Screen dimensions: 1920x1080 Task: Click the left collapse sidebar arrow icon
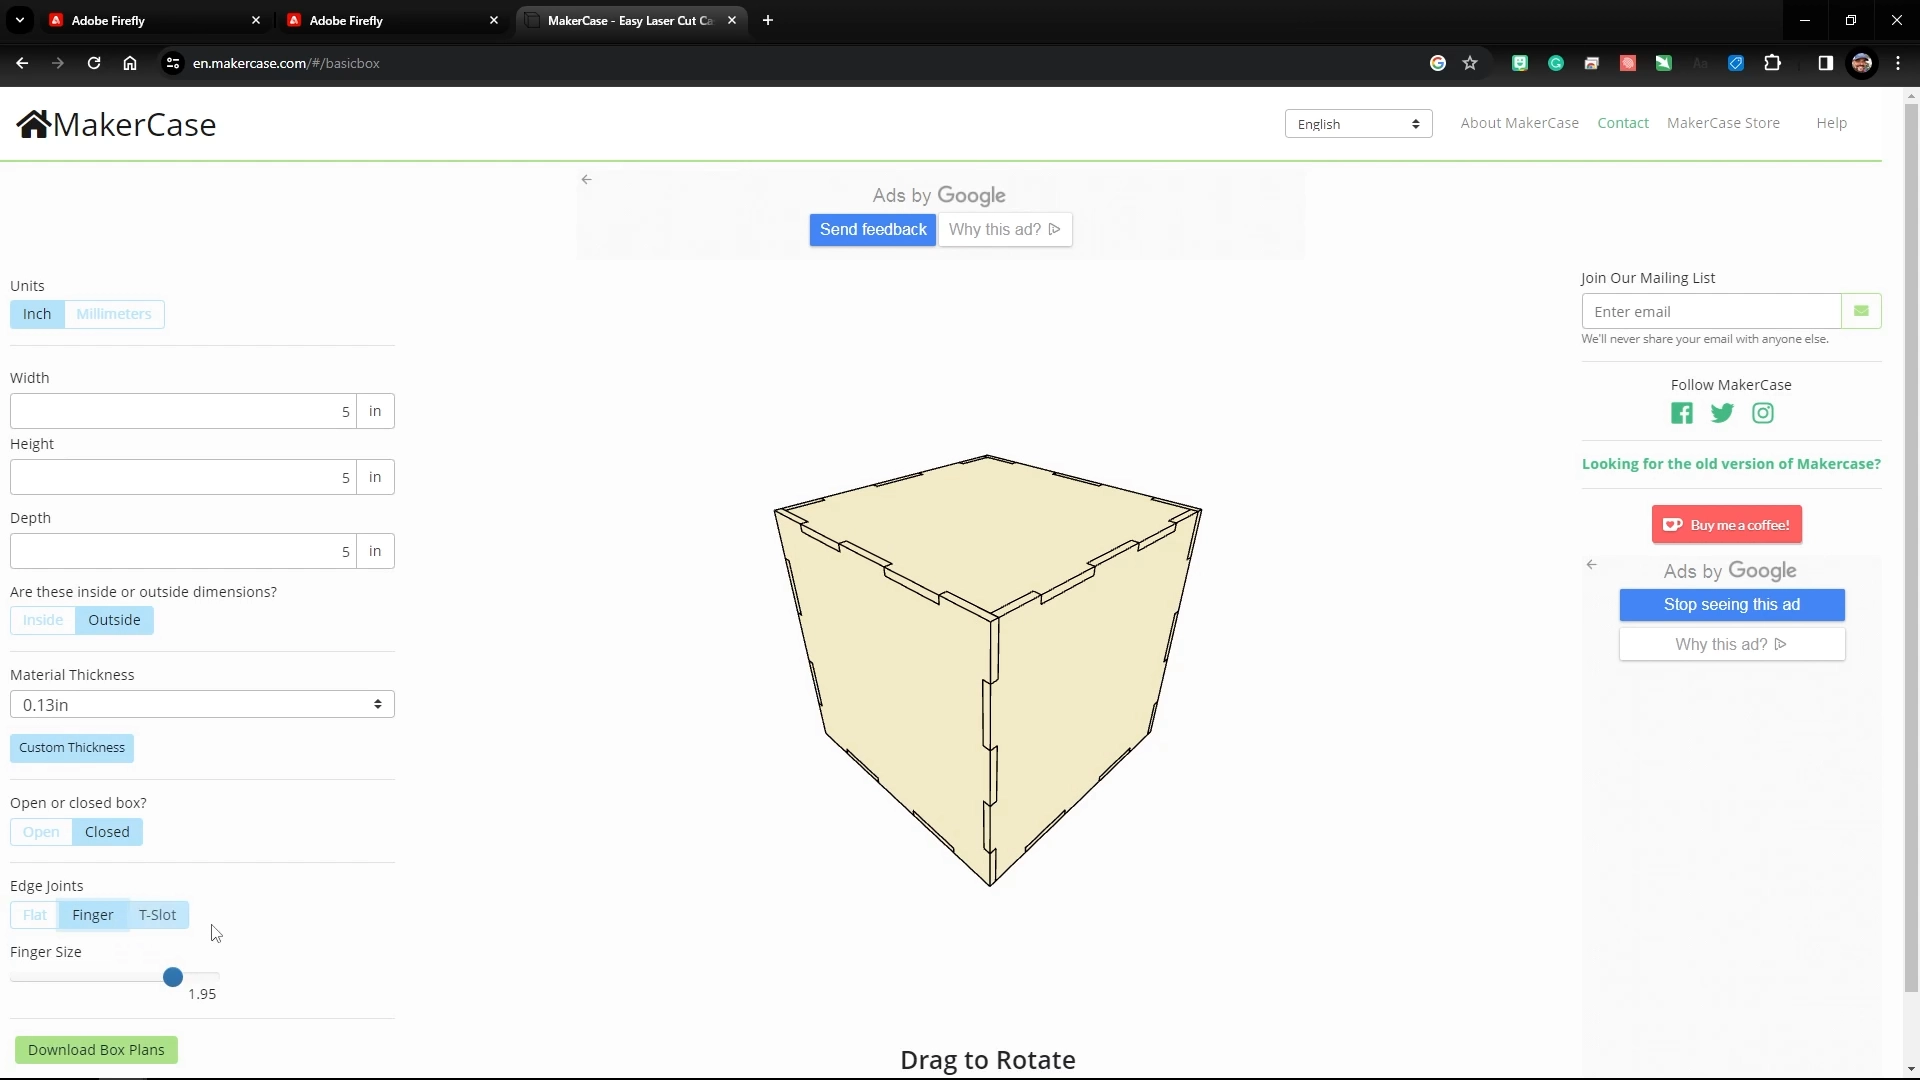click(587, 179)
